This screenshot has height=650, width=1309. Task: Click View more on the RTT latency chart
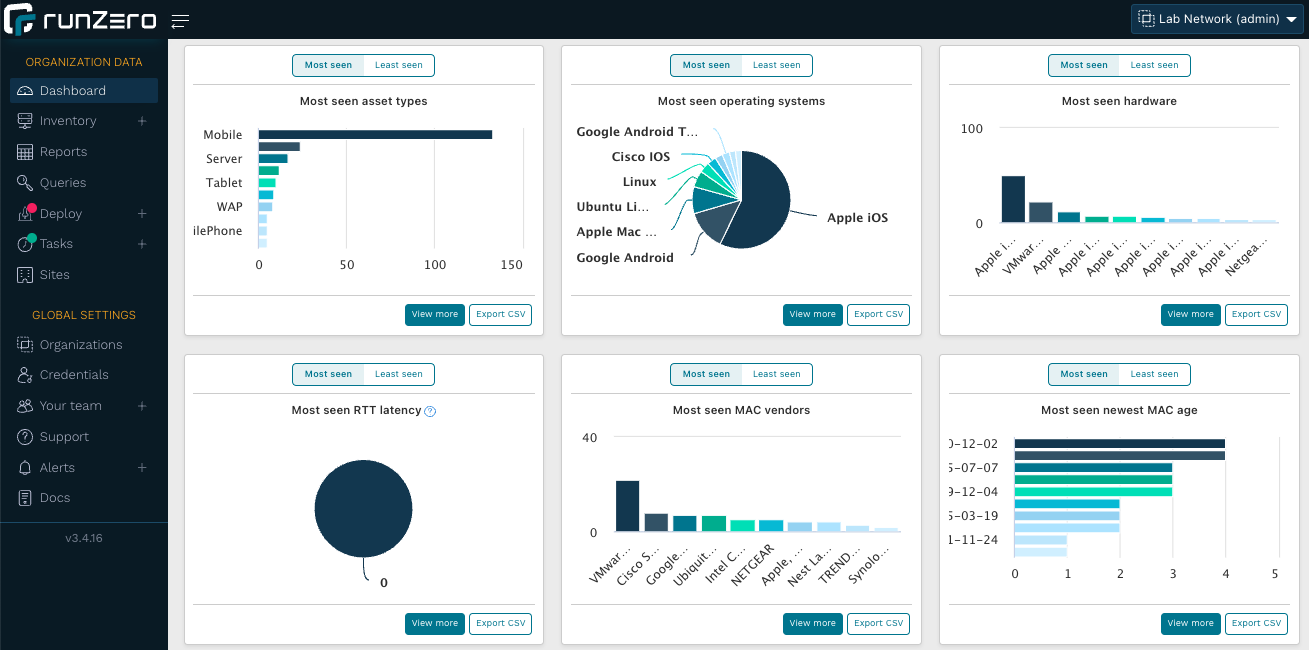434,623
